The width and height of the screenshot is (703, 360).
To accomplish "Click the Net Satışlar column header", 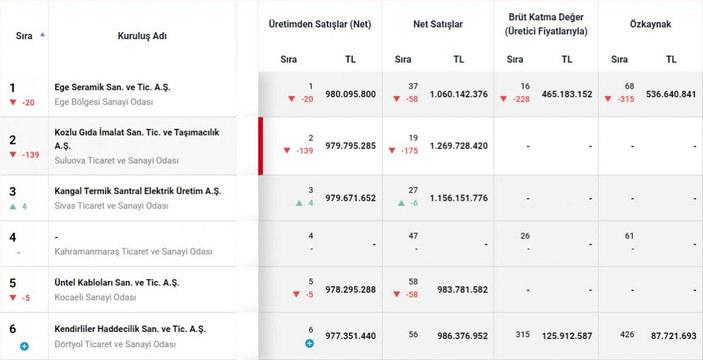I will pos(438,24).
